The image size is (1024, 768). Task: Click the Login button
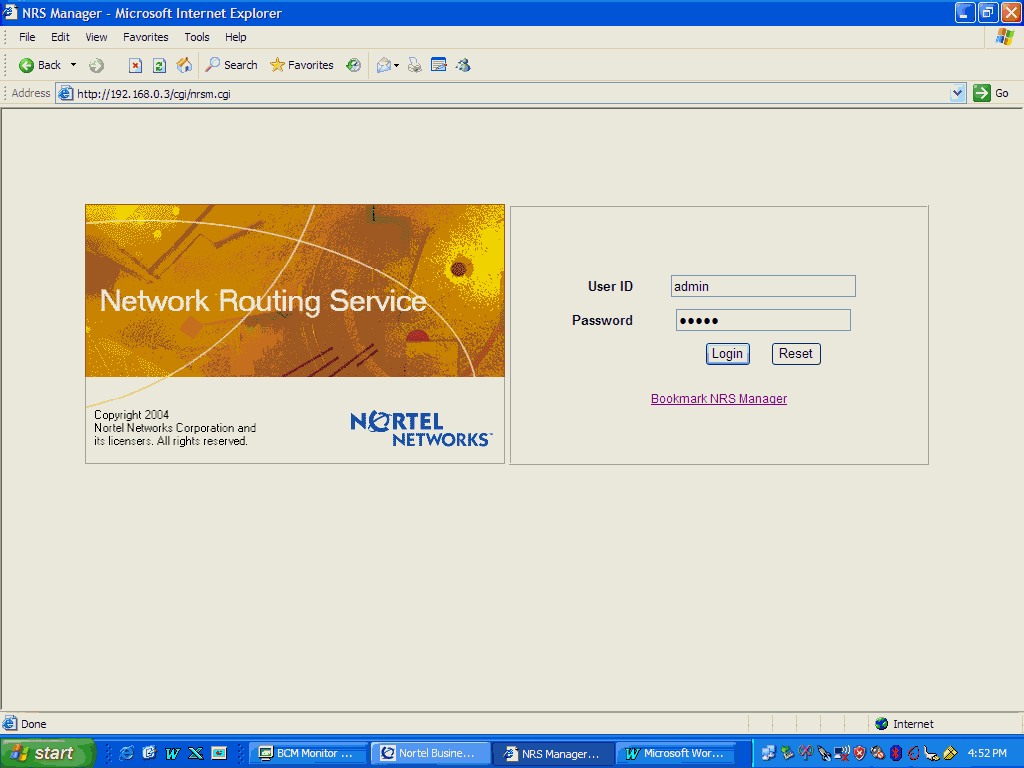coord(728,354)
